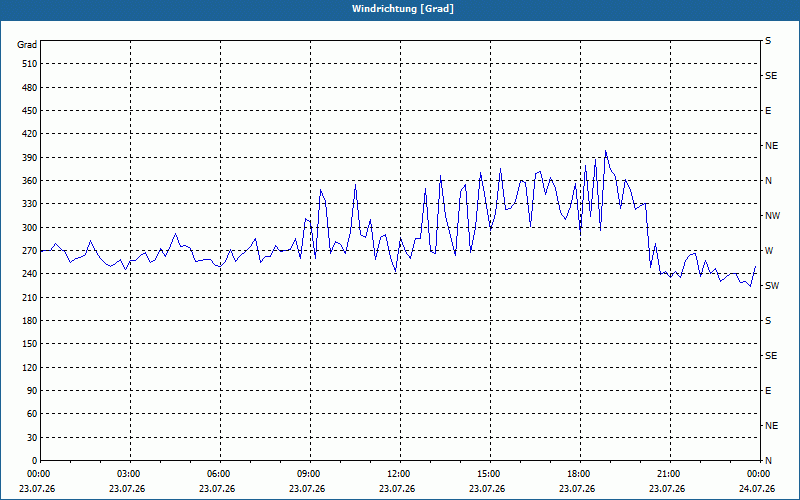Click the 180 degree axis label
The height and width of the screenshot is (500, 800).
coord(30,321)
